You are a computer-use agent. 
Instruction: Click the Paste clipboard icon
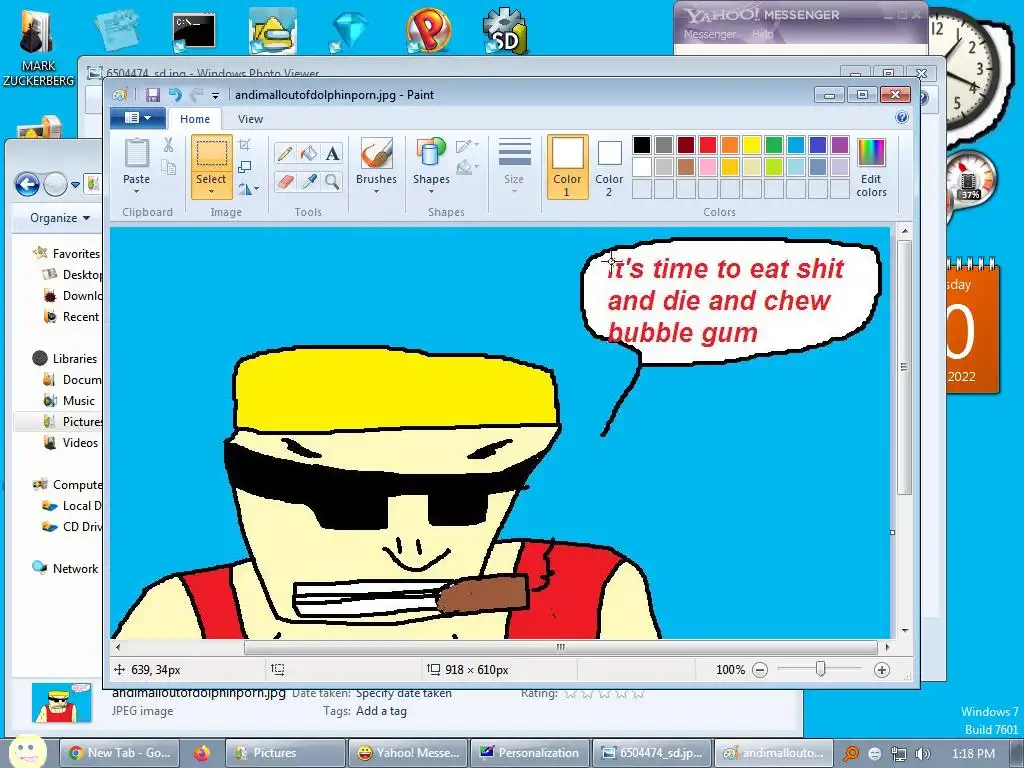pos(136,153)
